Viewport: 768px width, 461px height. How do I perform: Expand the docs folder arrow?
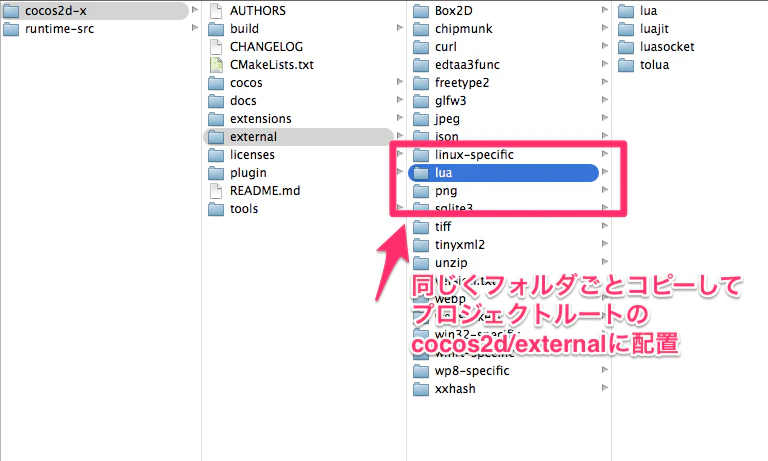[400, 100]
